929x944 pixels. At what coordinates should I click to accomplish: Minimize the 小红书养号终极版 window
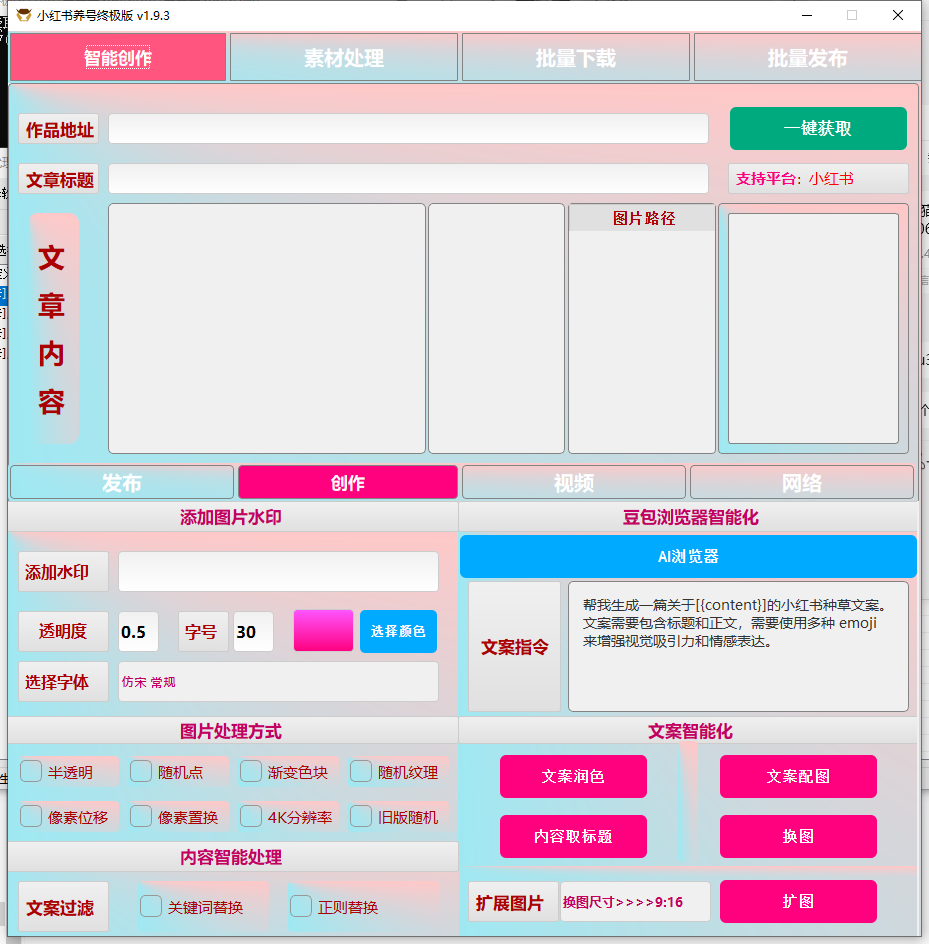(807, 15)
